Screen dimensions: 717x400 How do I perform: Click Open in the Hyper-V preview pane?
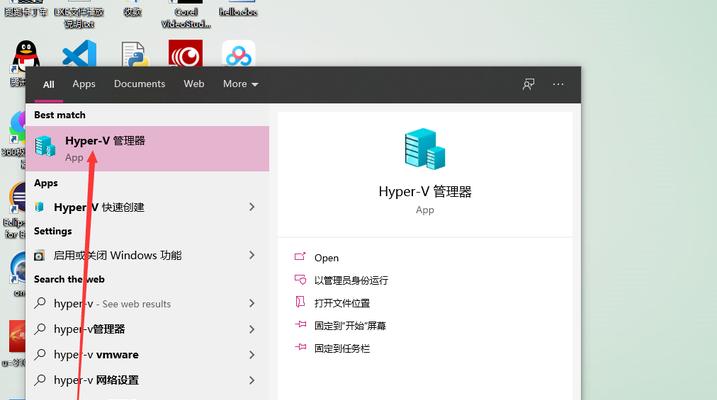tap(326, 258)
